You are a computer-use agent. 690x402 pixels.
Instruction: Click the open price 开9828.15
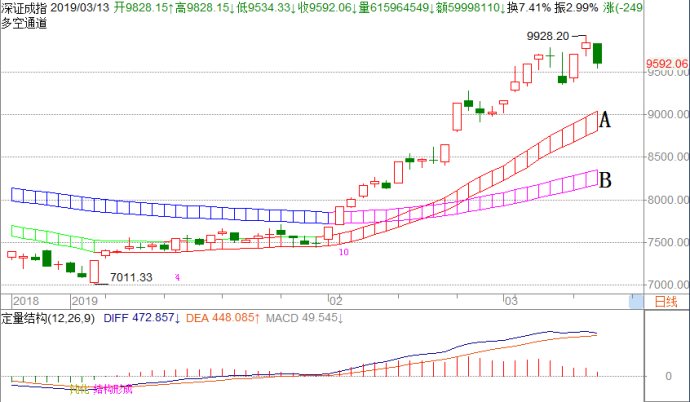(x=144, y=7)
